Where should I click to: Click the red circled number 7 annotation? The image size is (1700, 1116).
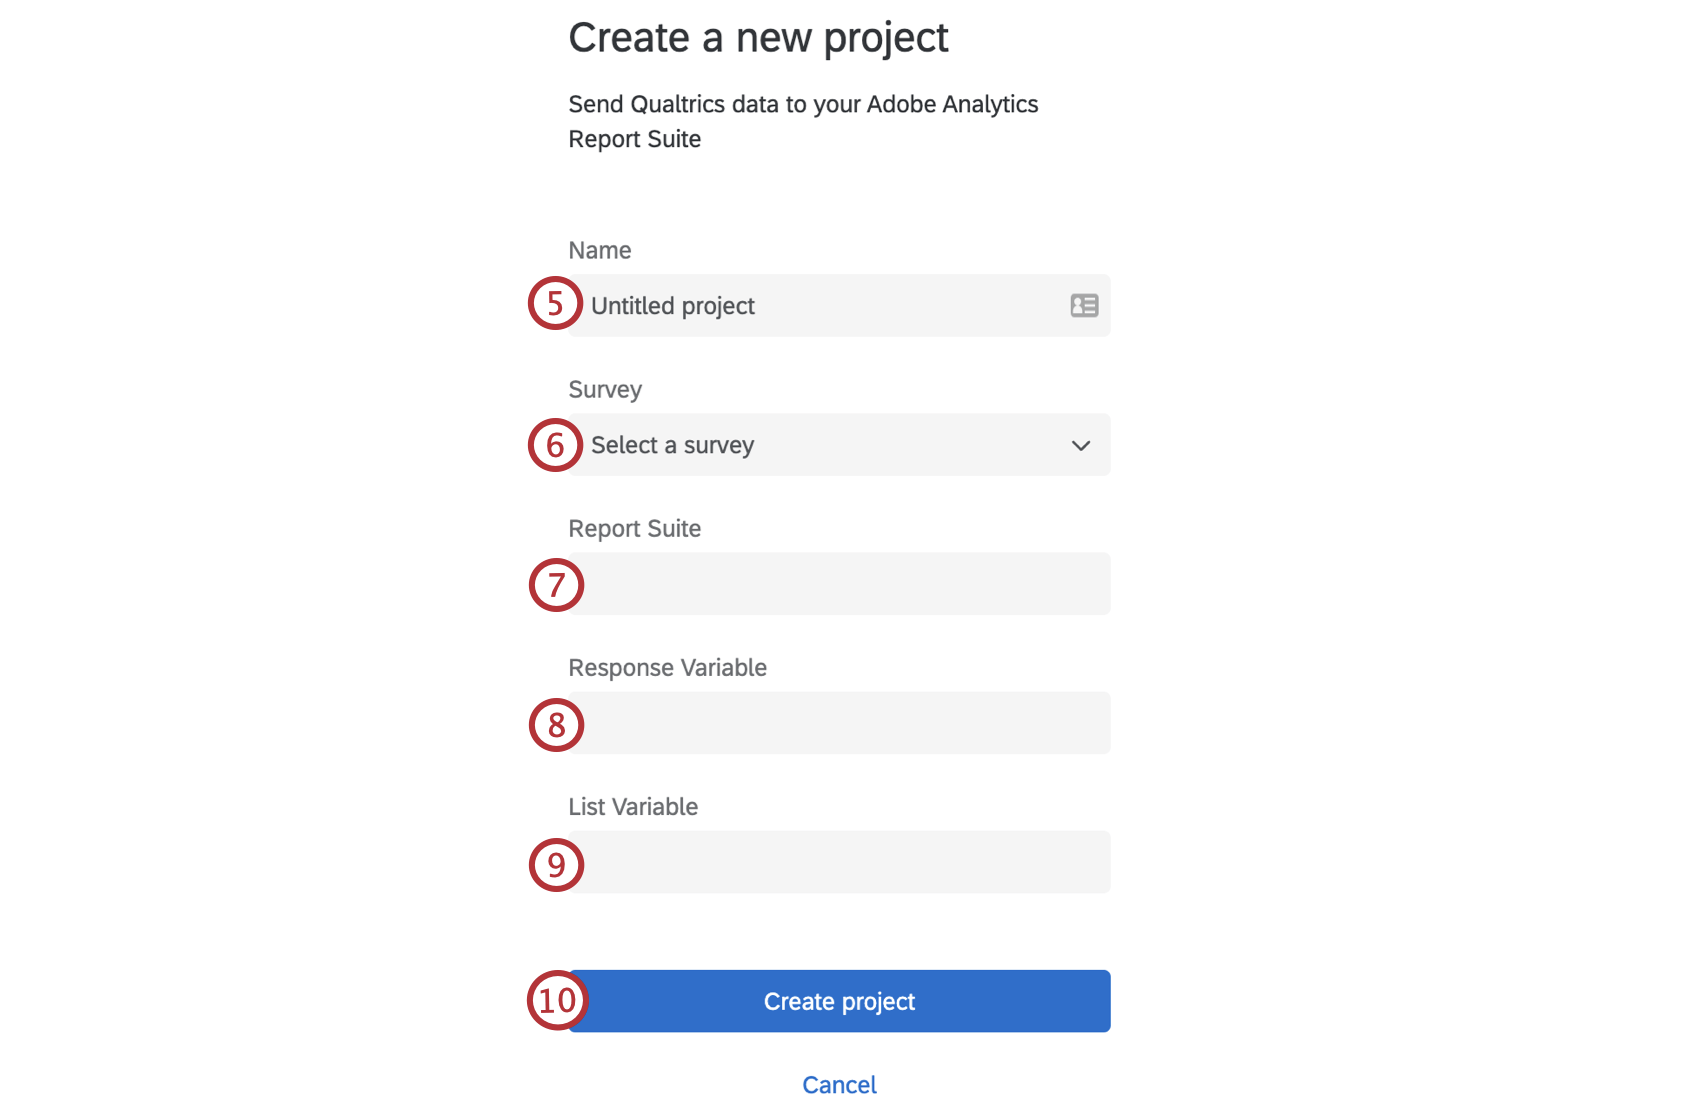[x=555, y=585]
